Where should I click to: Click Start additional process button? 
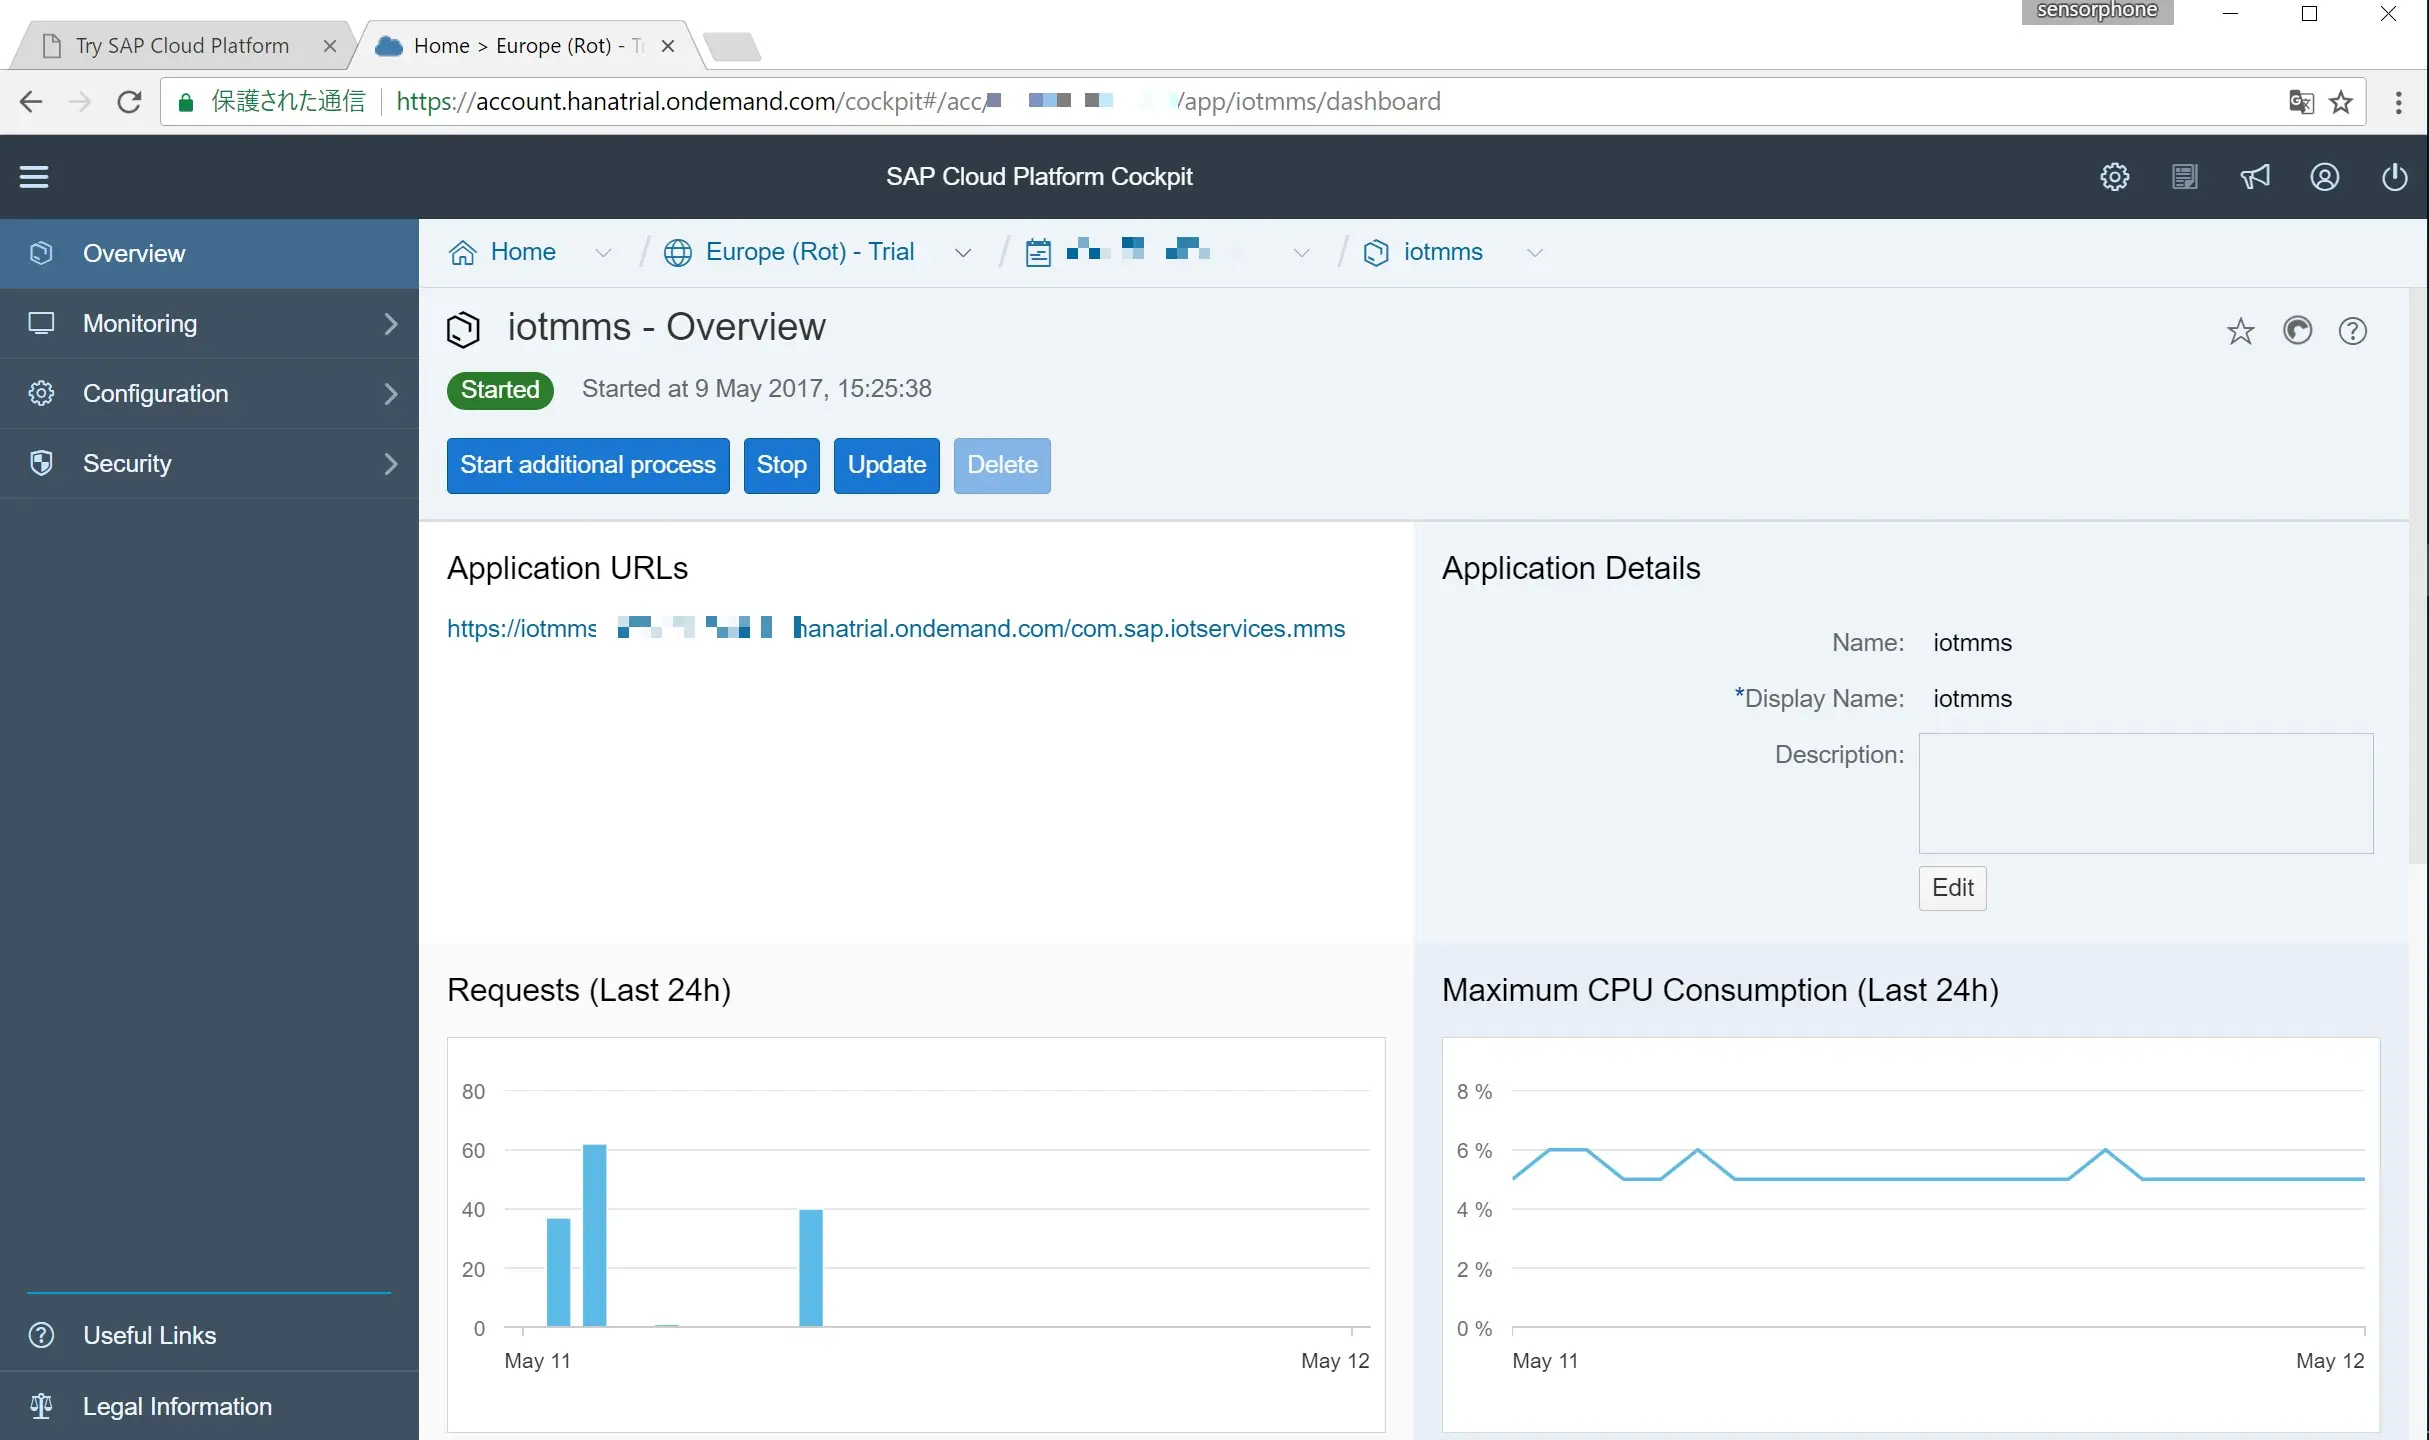tap(588, 465)
